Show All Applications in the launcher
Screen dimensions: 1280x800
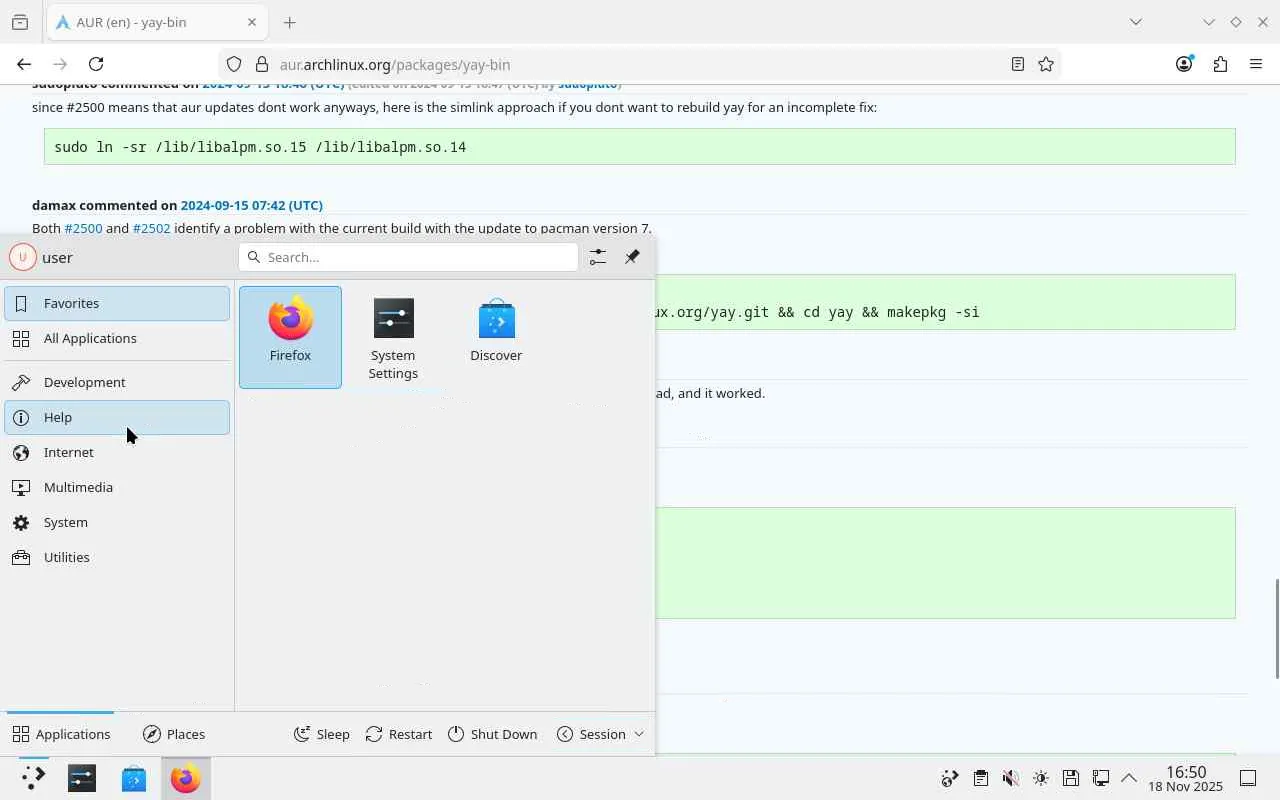click(117, 338)
